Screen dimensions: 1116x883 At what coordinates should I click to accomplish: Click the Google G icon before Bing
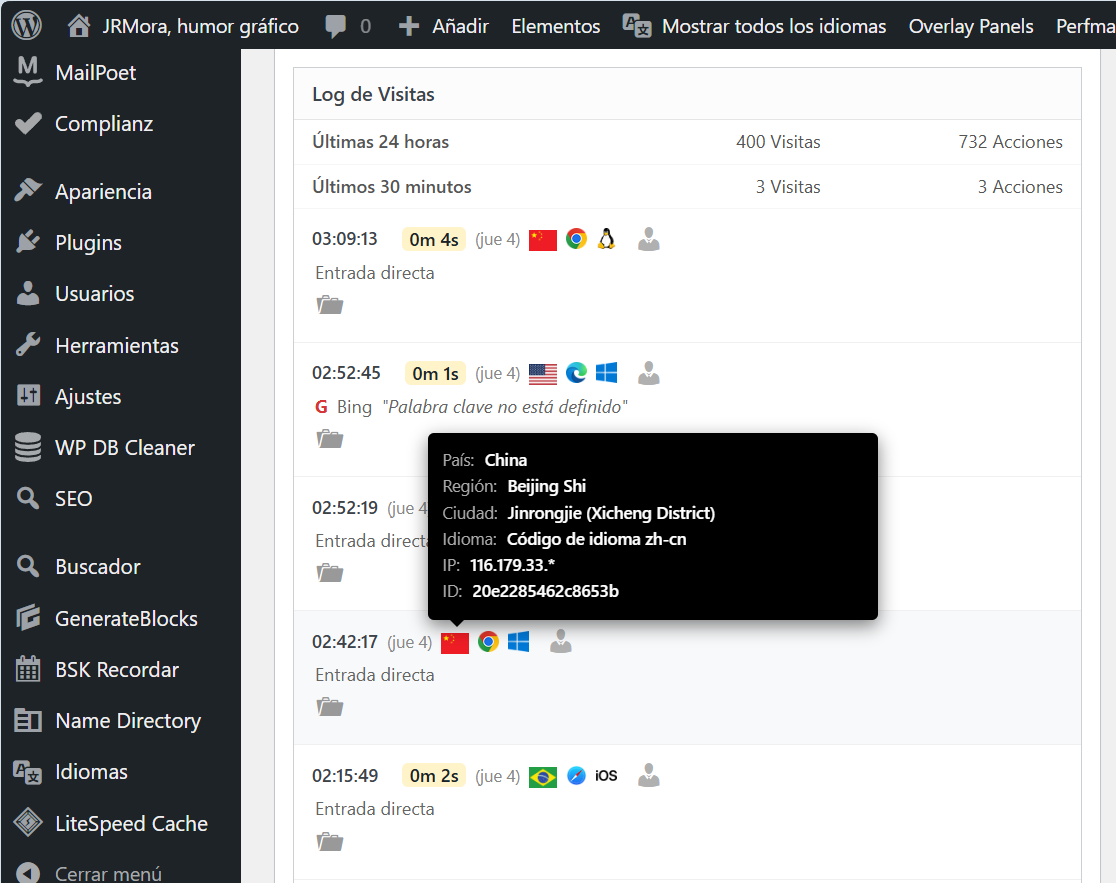tap(320, 406)
